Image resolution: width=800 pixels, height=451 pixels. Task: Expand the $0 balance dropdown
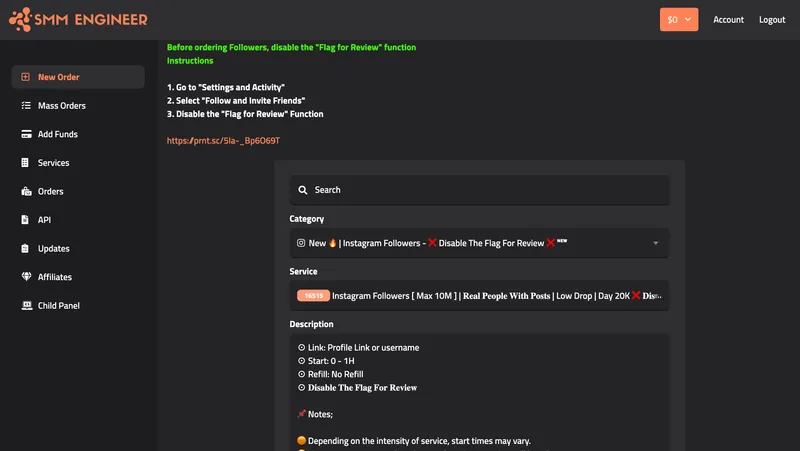click(679, 19)
